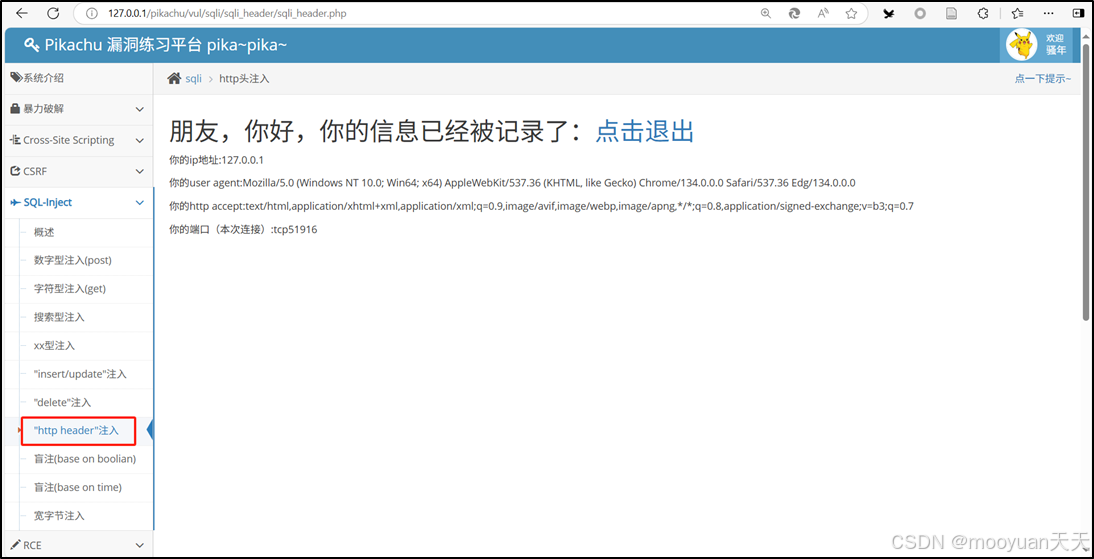Image resolution: width=1094 pixels, height=559 pixels.
Task: Open the Favorites list icon
Action: click(1018, 13)
